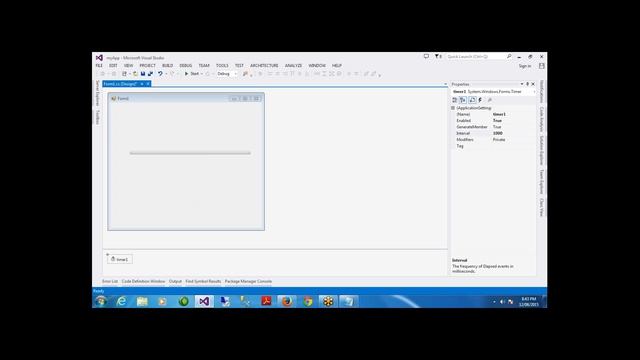Open the Solution Explorer side tab
The image size is (640, 360).
click(x=542, y=151)
